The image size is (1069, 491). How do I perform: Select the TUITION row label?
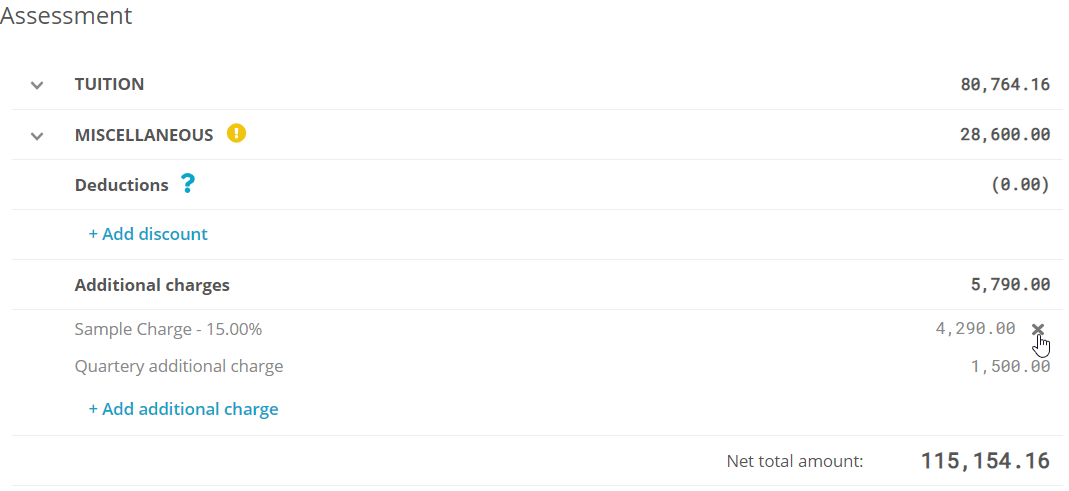pyautogui.click(x=109, y=84)
